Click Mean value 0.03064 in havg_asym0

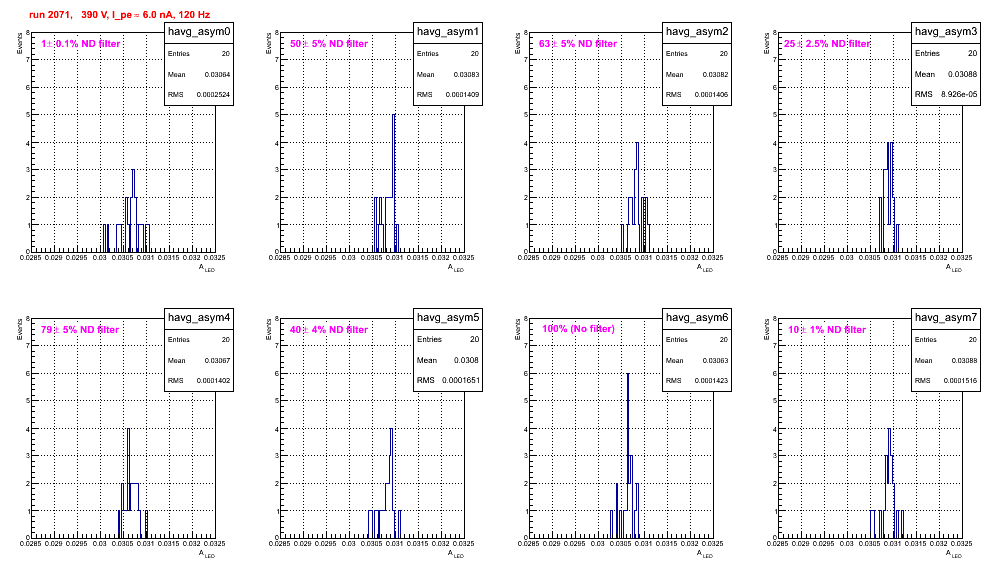217,74
